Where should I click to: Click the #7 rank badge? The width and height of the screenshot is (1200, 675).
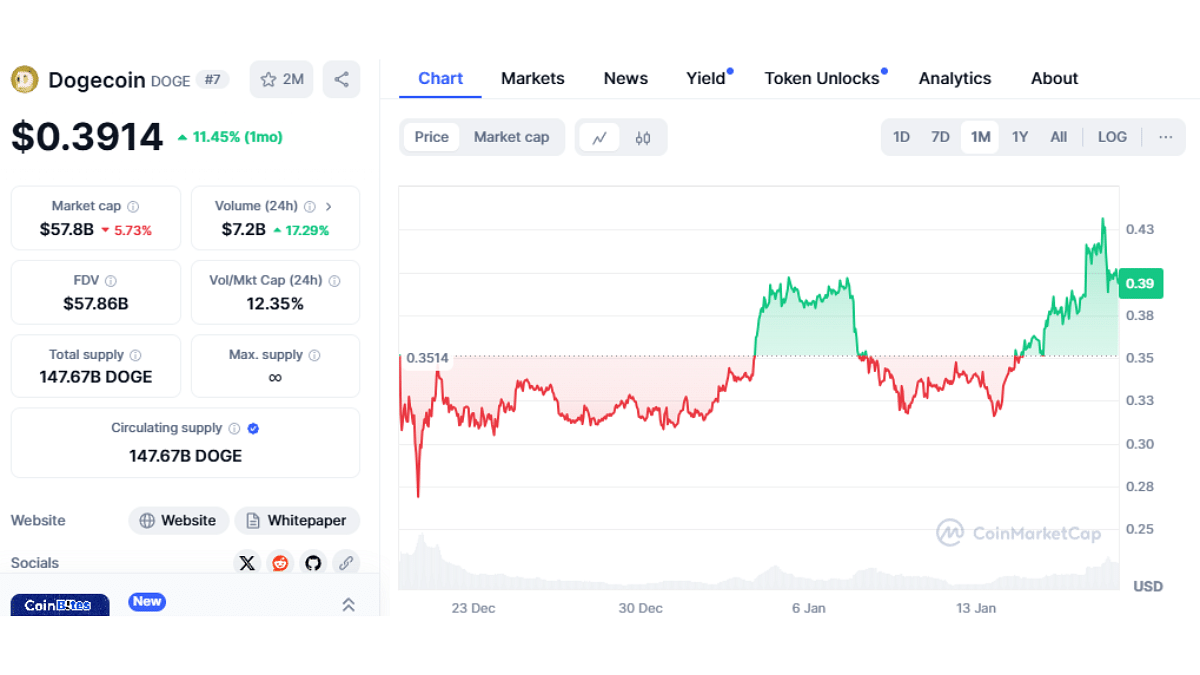pos(212,80)
